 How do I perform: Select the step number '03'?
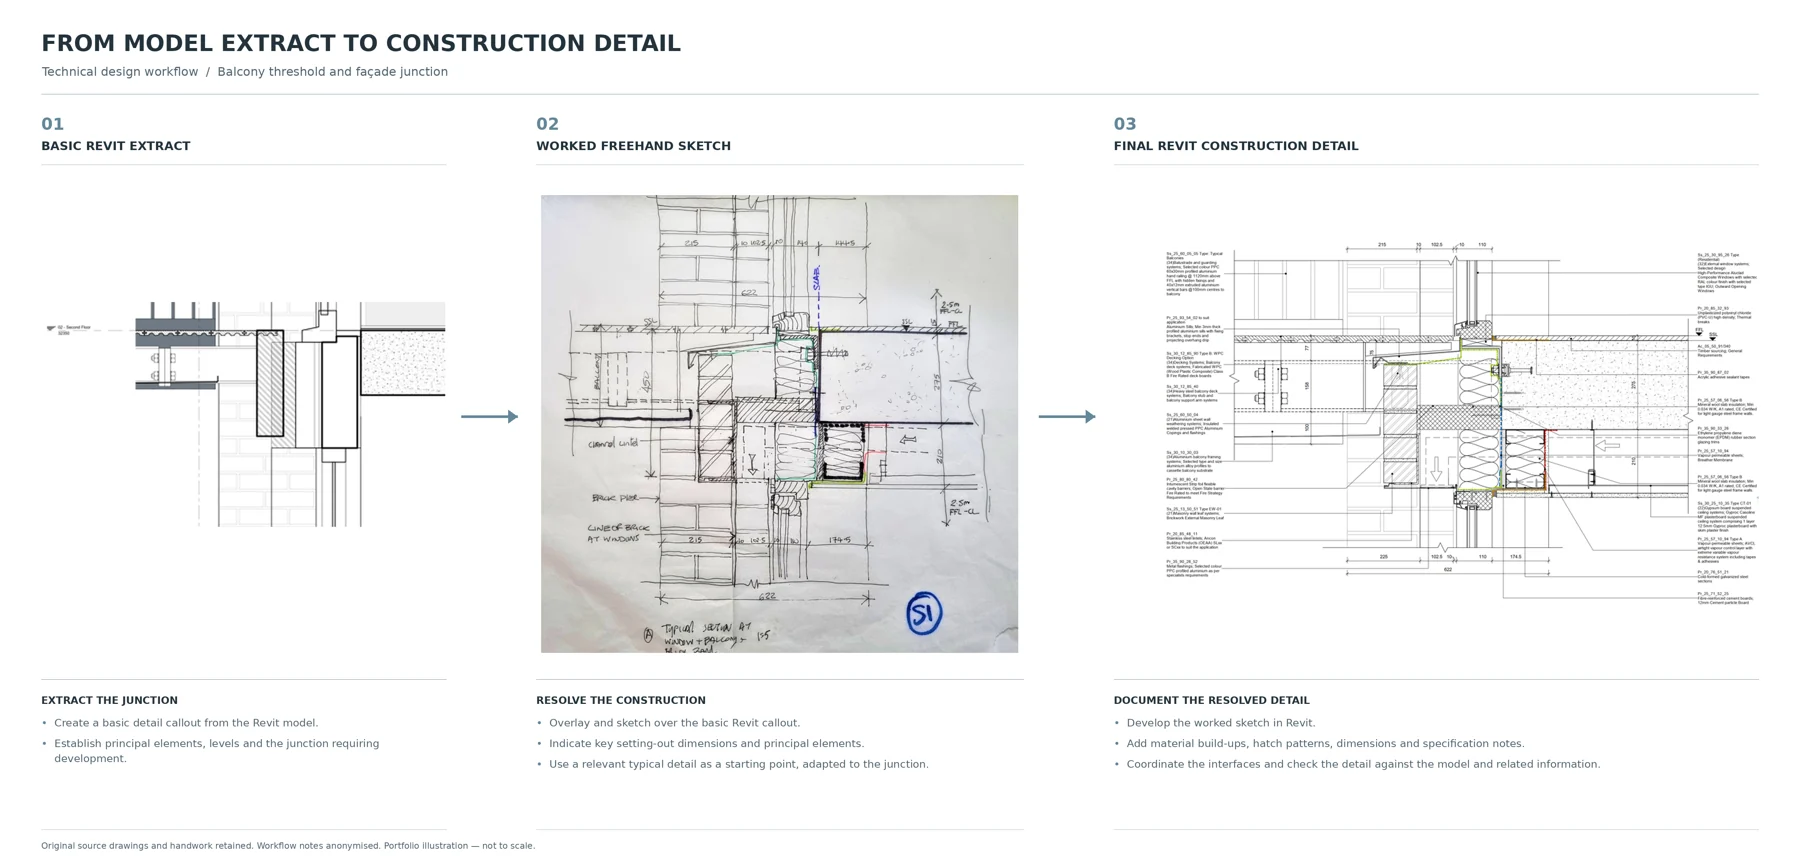[1125, 124]
